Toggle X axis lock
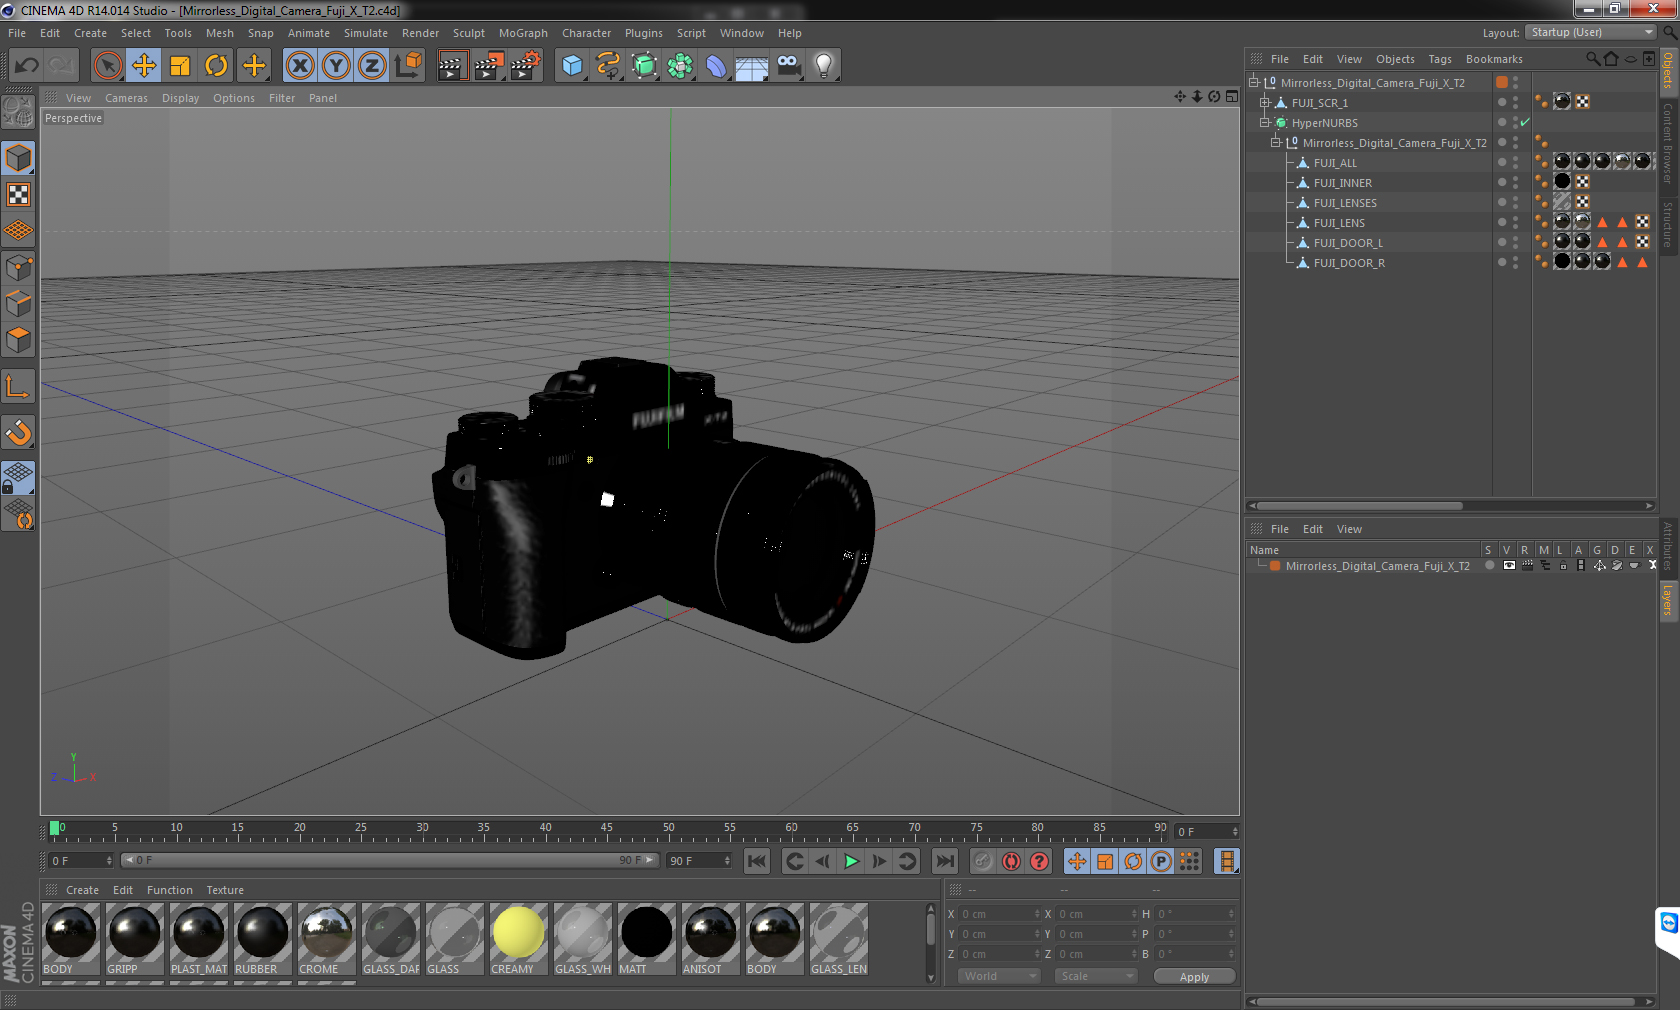Screen dimensions: 1680x1010 (x=299, y=66)
